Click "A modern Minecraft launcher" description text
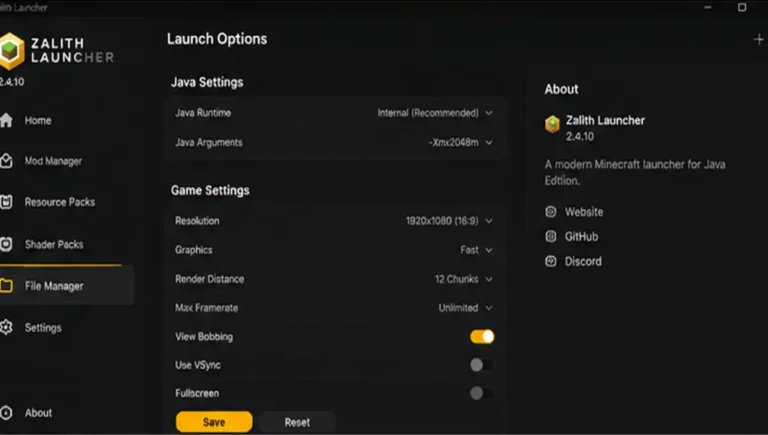This screenshot has height=435, width=768. (635, 172)
